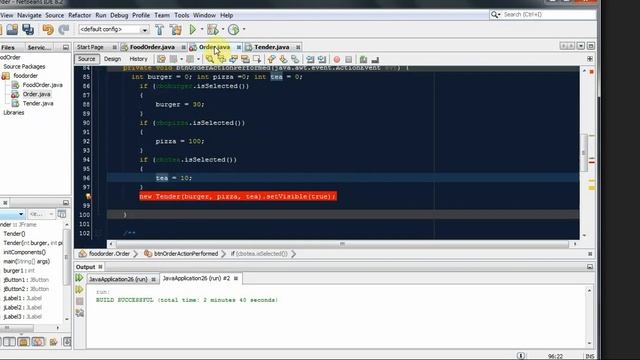Switch to Start Page tab
The width and height of the screenshot is (640, 360).
coord(90,47)
